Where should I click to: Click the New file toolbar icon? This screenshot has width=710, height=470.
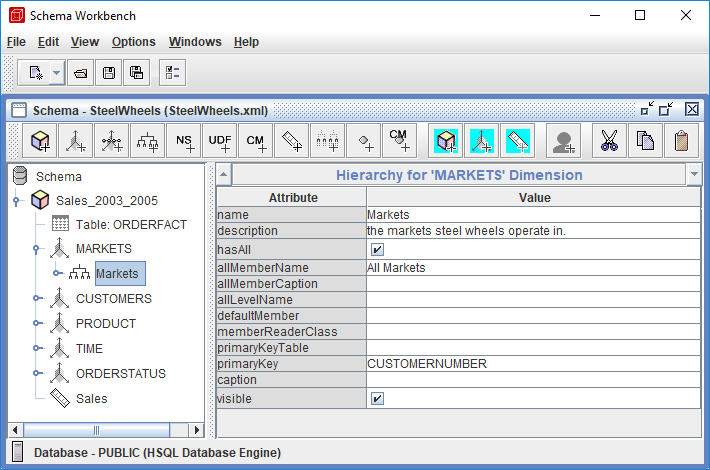[35, 72]
